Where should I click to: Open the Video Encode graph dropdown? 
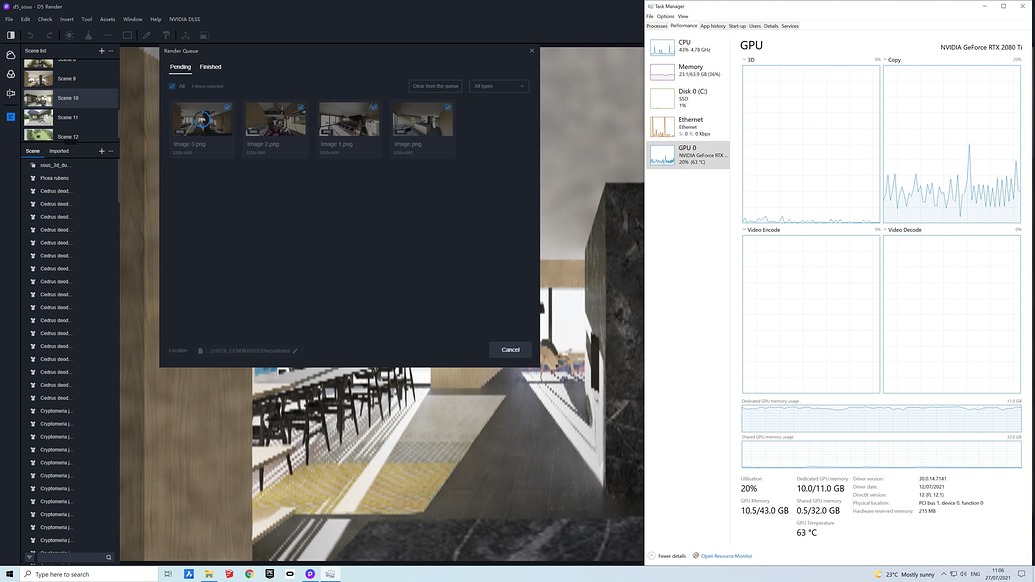click(x=745, y=230)
